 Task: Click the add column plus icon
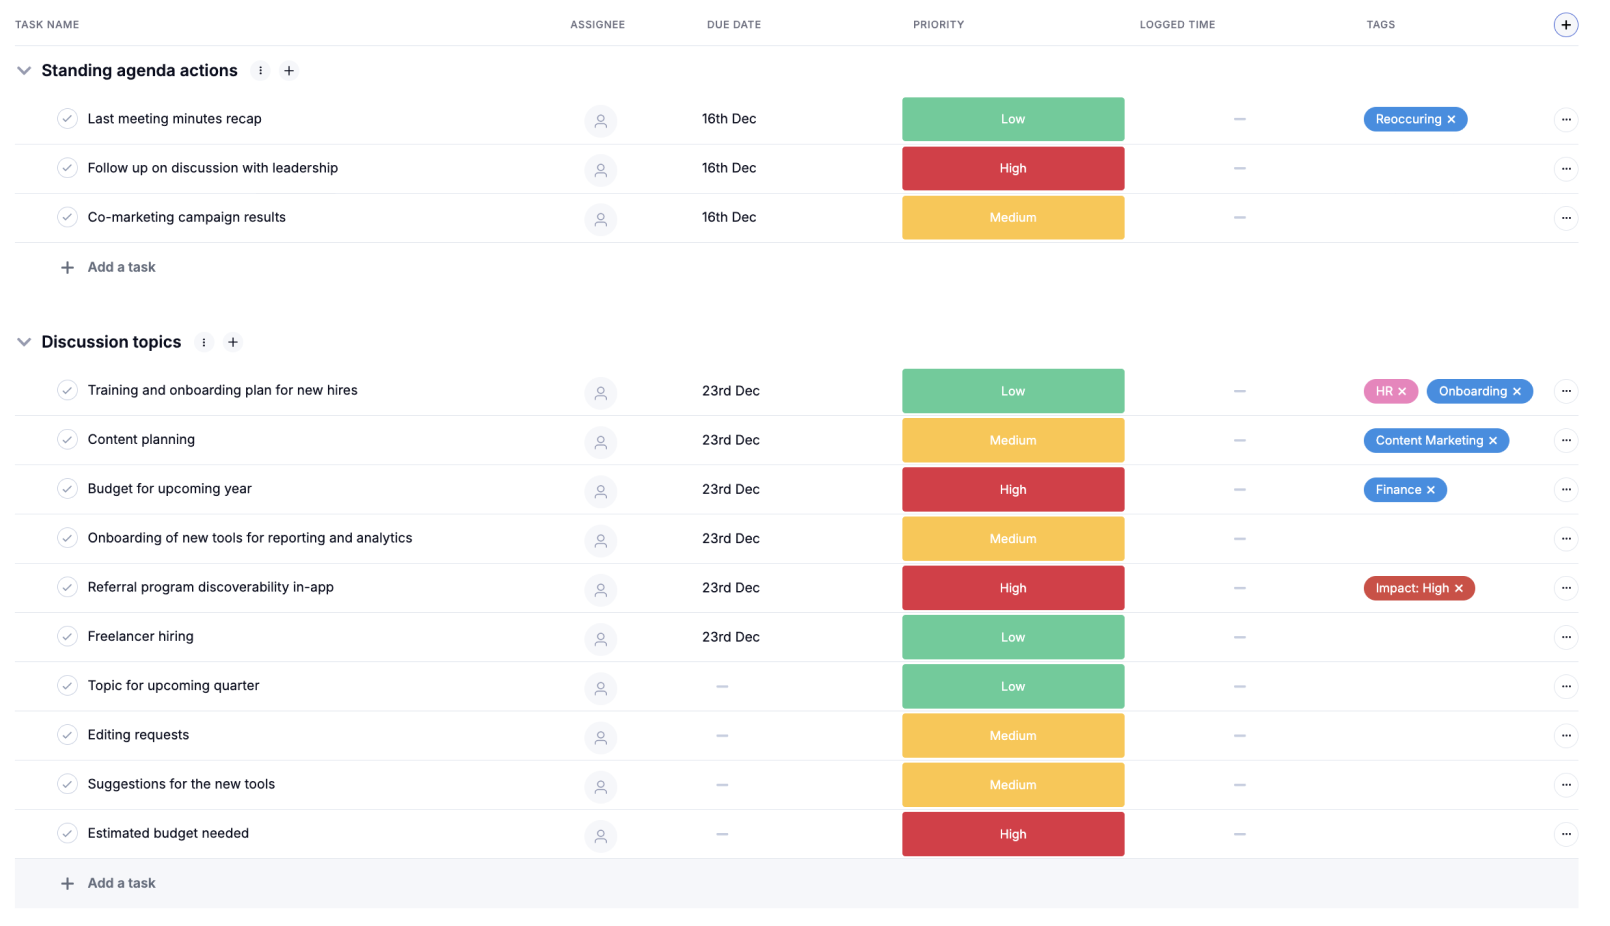pos(1565,25)
